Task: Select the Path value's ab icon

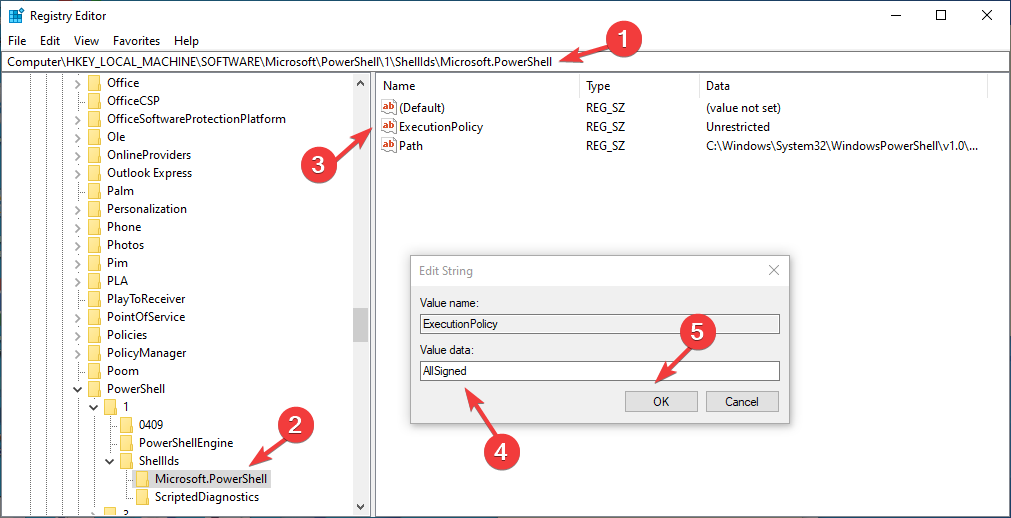Action: (x=389, y=146)
